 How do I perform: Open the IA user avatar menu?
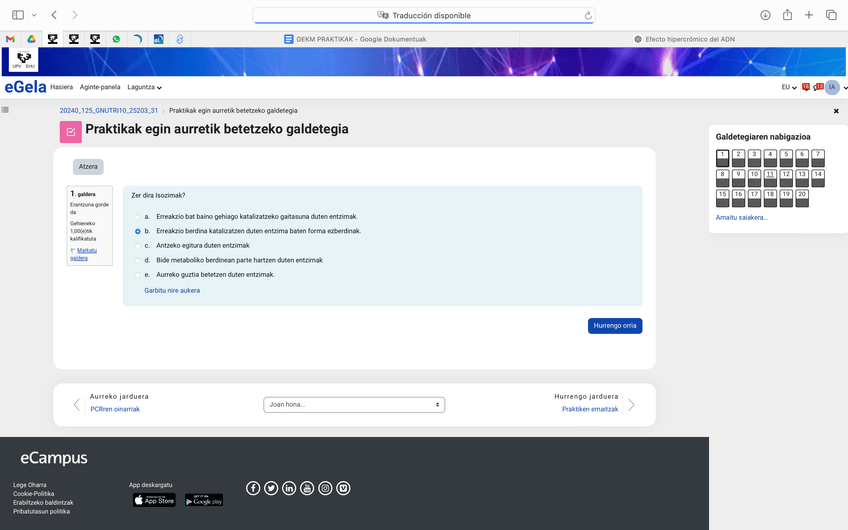pyautogui.click(x=832, y=87)
